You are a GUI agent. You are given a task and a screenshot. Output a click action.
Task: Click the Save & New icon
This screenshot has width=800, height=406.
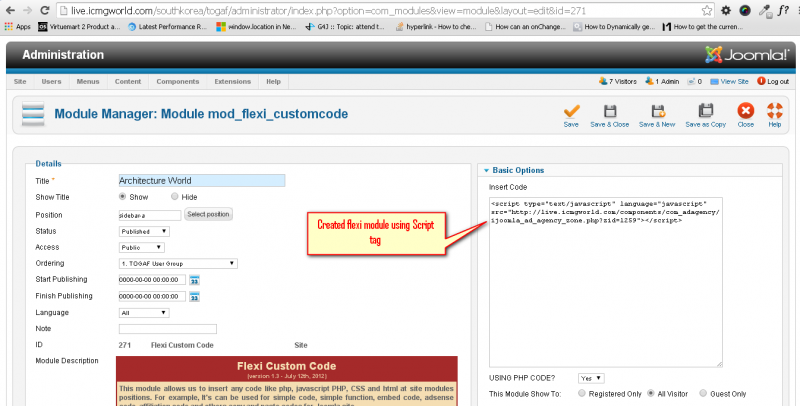coord(658,112)
